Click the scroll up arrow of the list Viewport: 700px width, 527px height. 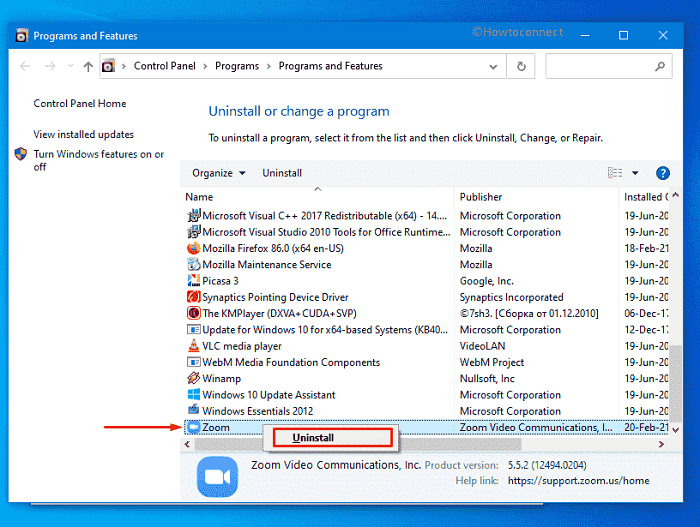point(675,195)
